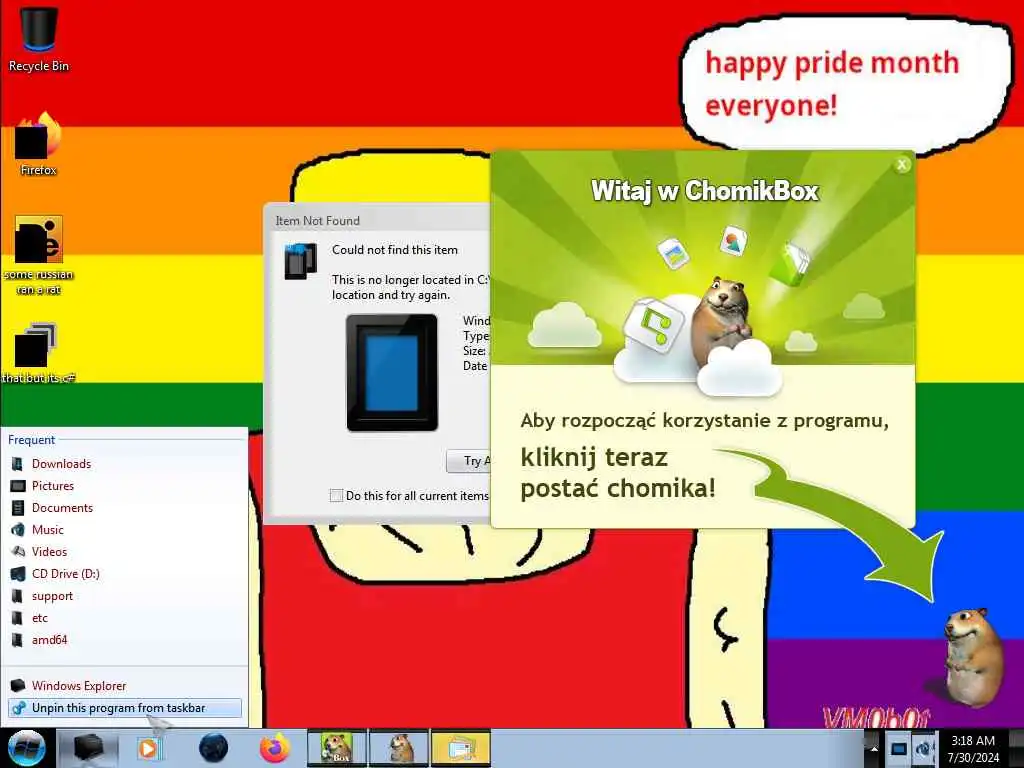Click the Try Again button in the dialog
1024x768 pixels.
[469, 461]
